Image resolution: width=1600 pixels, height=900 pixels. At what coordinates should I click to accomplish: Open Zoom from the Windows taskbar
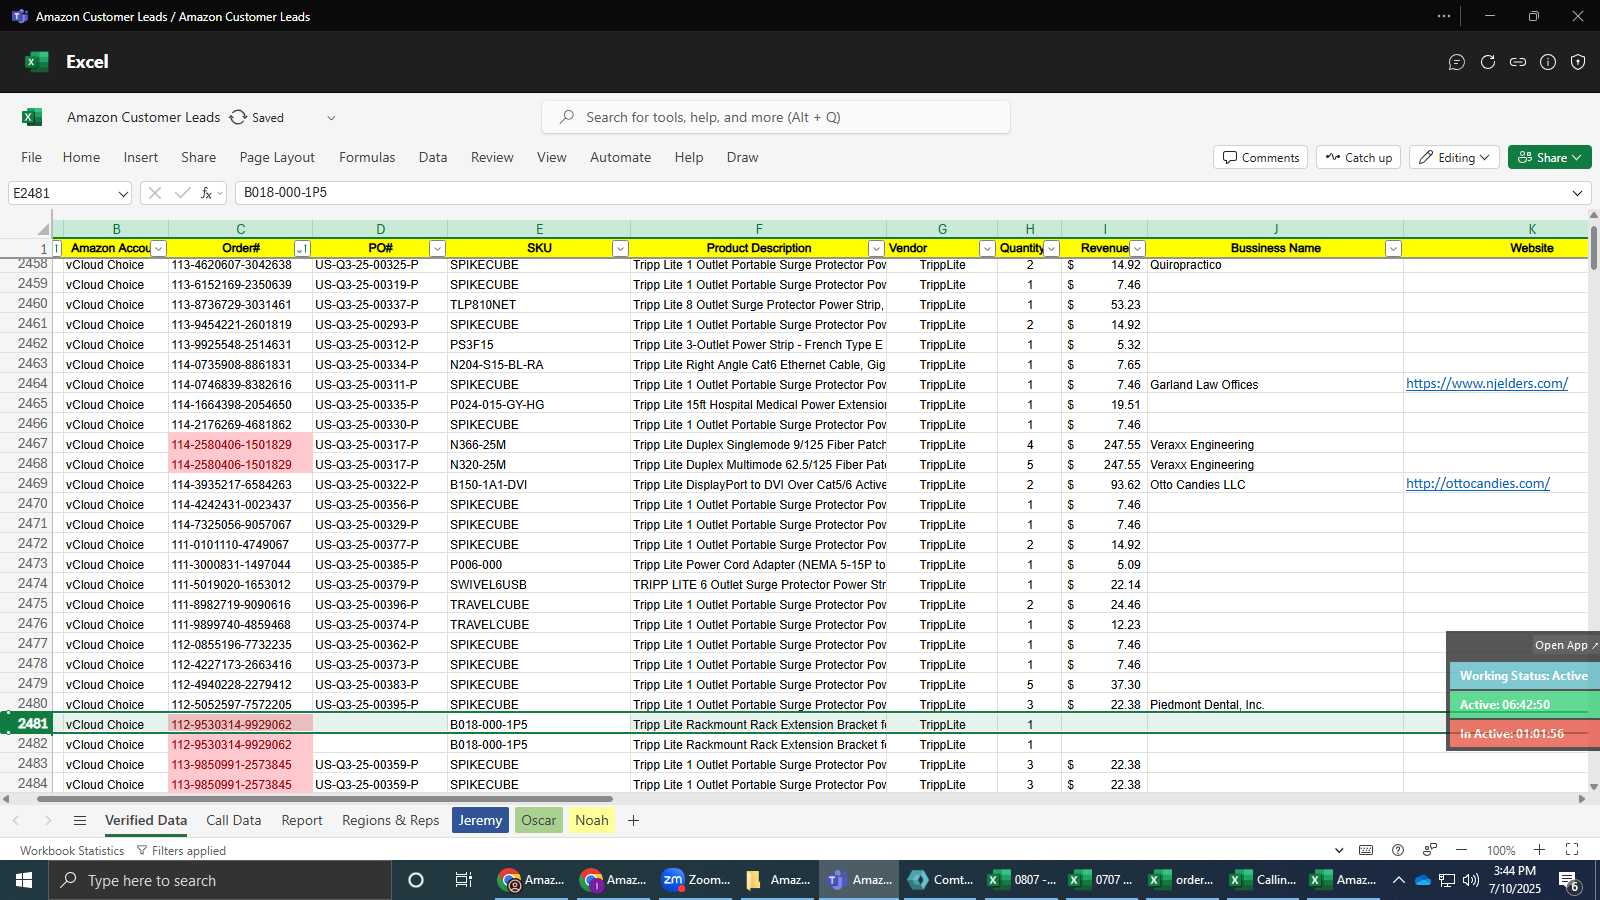(x=696, y=880)
